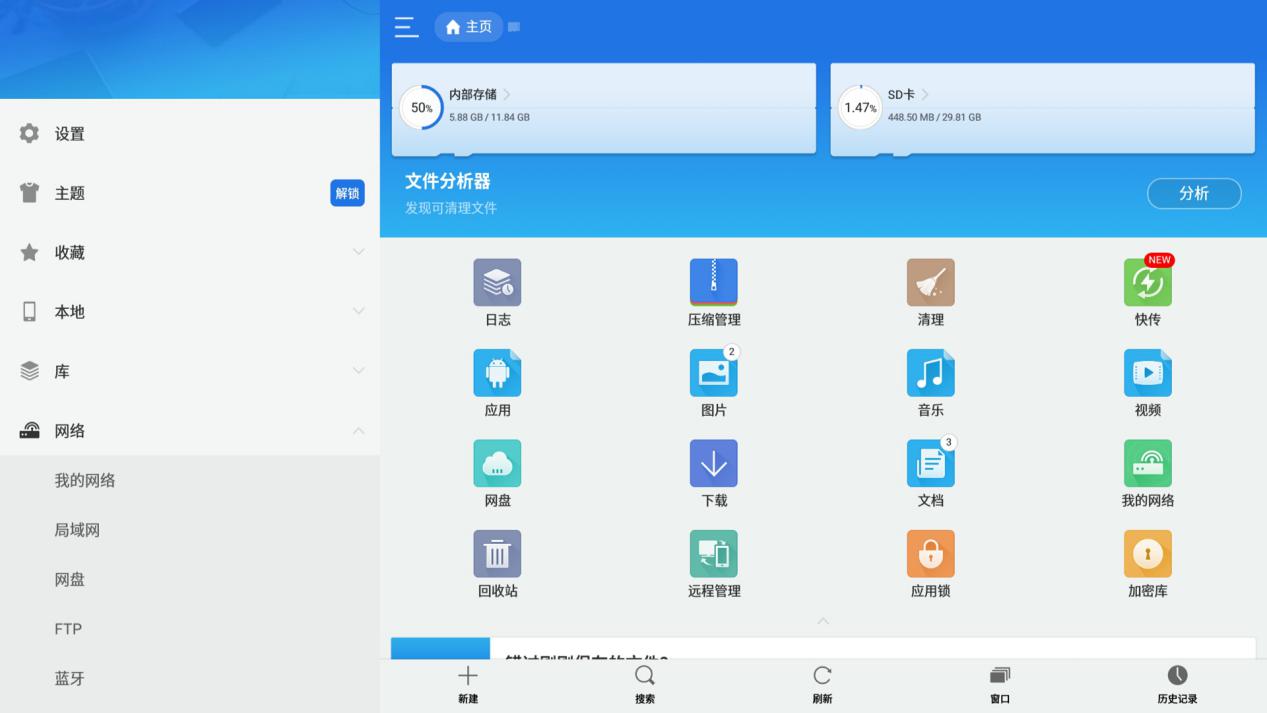The height and width of the screenshot is (713, 1267).
Task: Expand the 收藏 favorites section
Action: (x=190, y=253)
